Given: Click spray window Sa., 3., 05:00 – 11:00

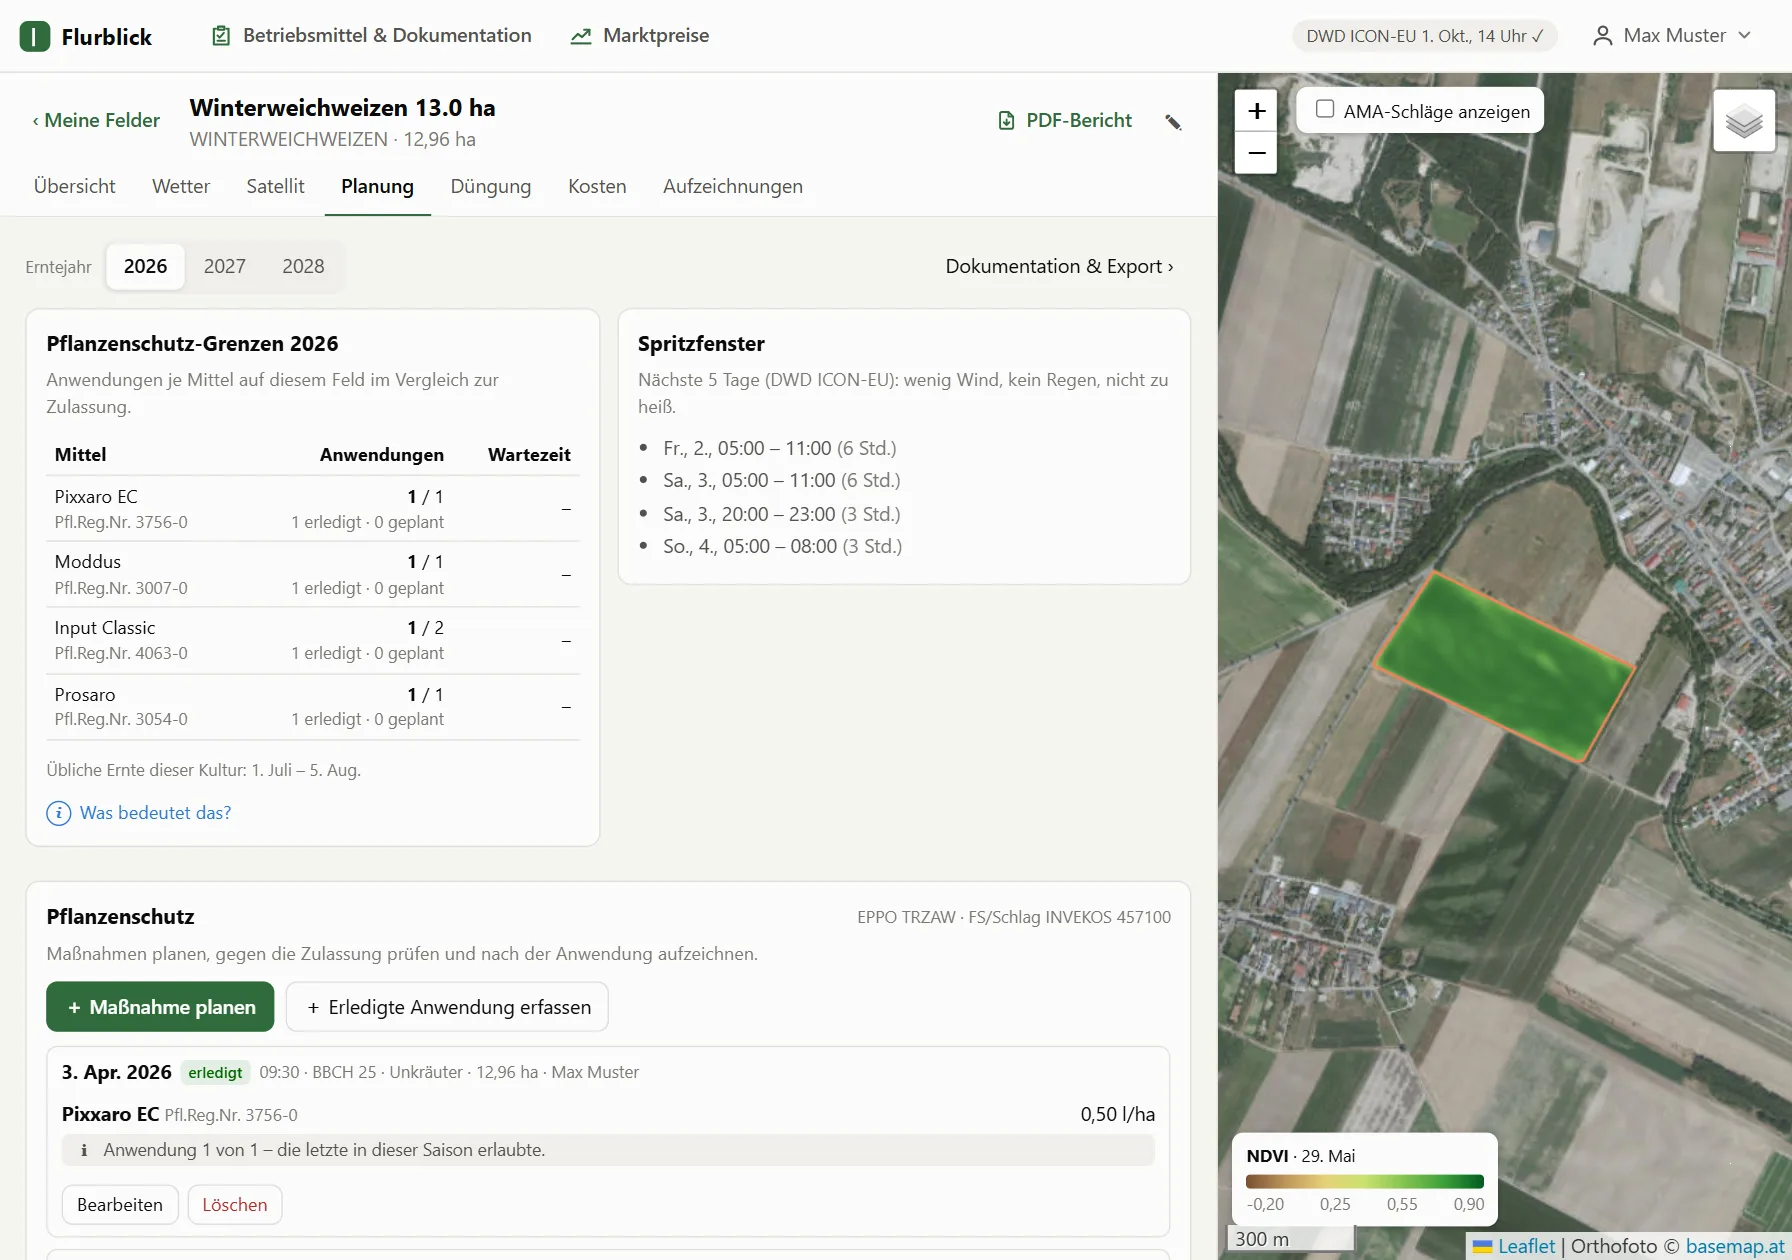Looking at the screenshot, I should pos(782,480).
